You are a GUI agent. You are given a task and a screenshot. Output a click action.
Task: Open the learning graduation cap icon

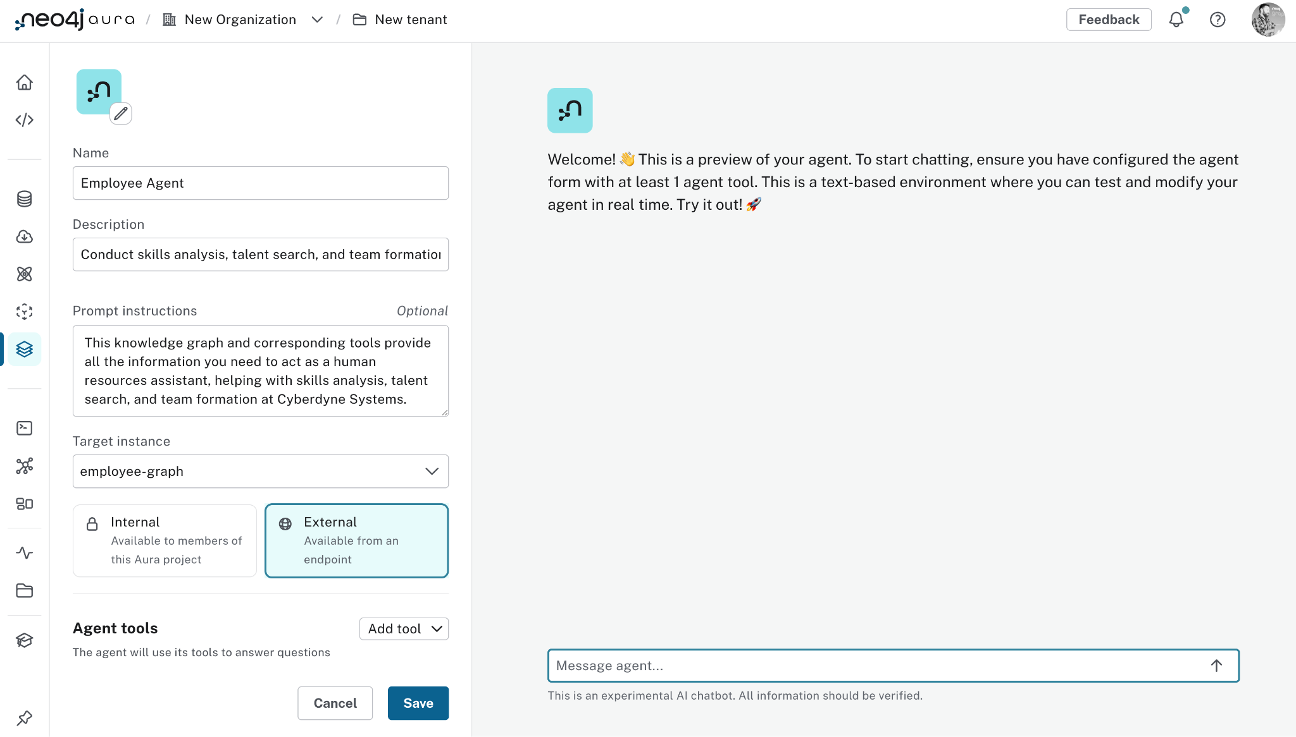click(24, 639)
